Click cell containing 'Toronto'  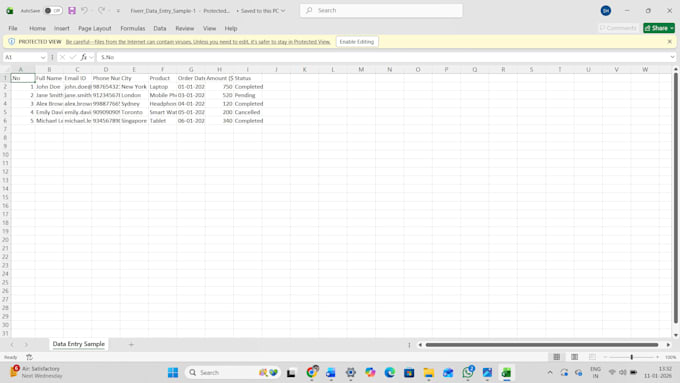pos(134,112)
